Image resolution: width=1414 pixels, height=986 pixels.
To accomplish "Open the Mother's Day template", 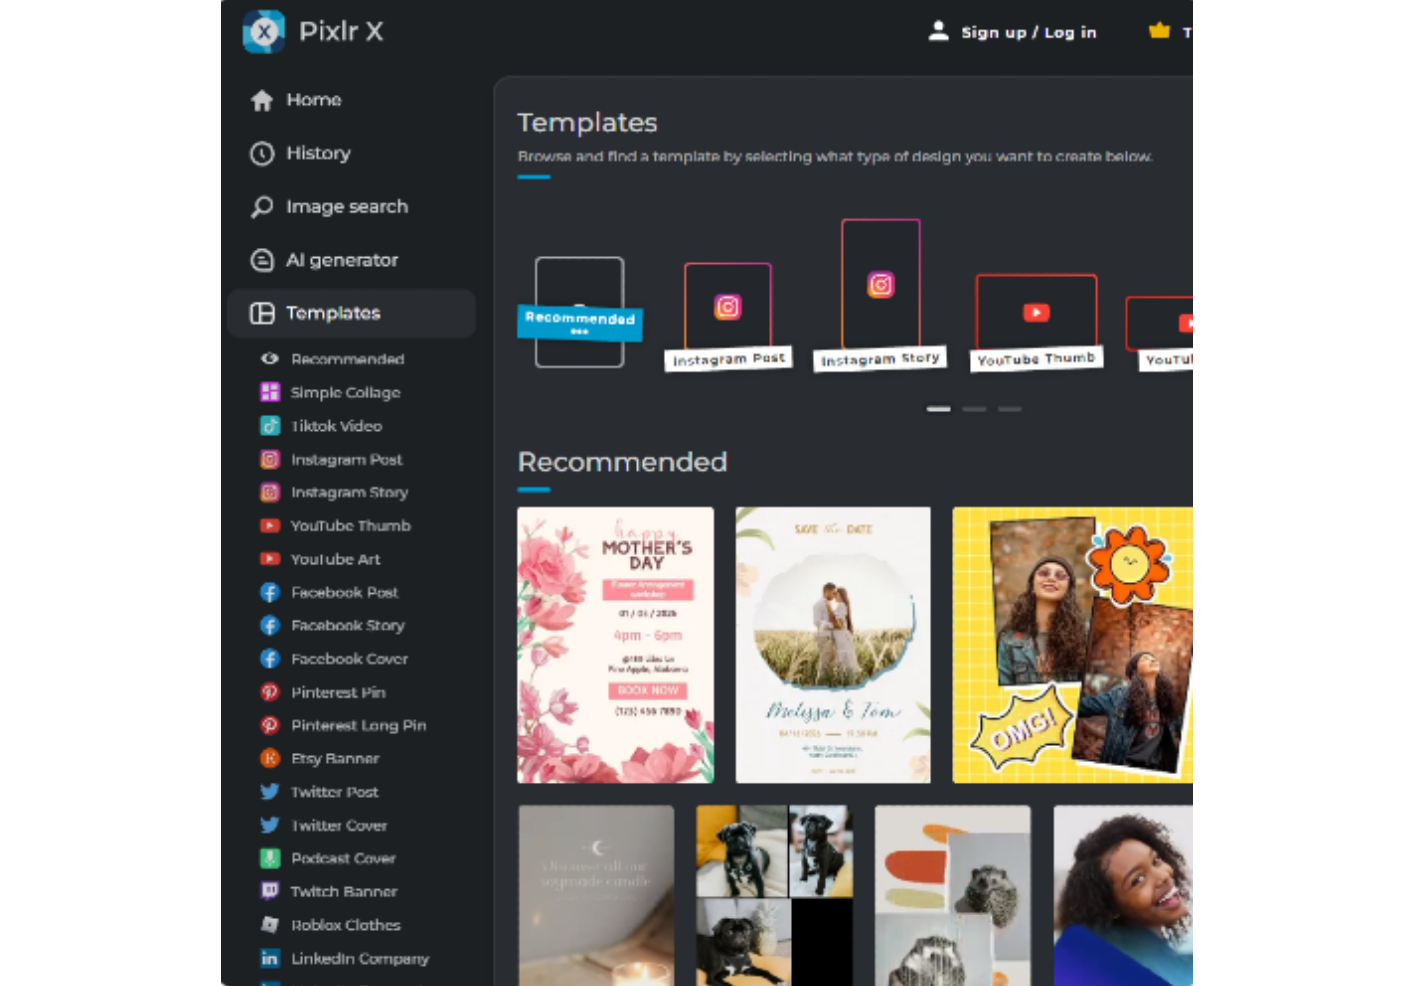I will pos(615,645).
